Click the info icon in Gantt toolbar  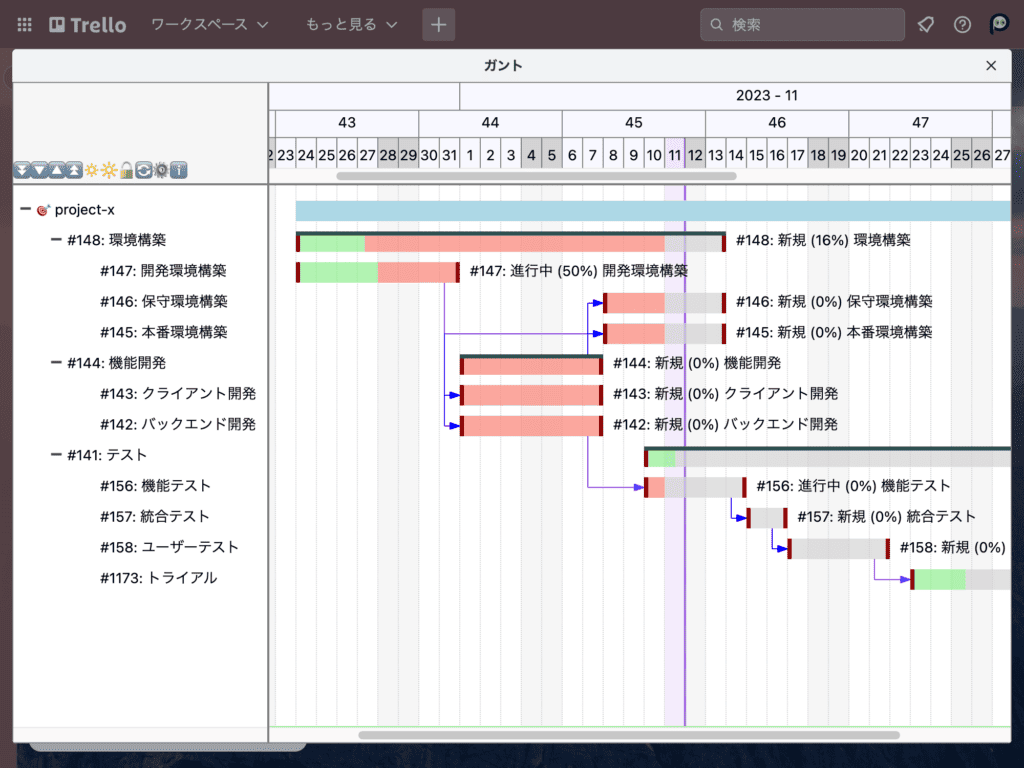point(178,171)
